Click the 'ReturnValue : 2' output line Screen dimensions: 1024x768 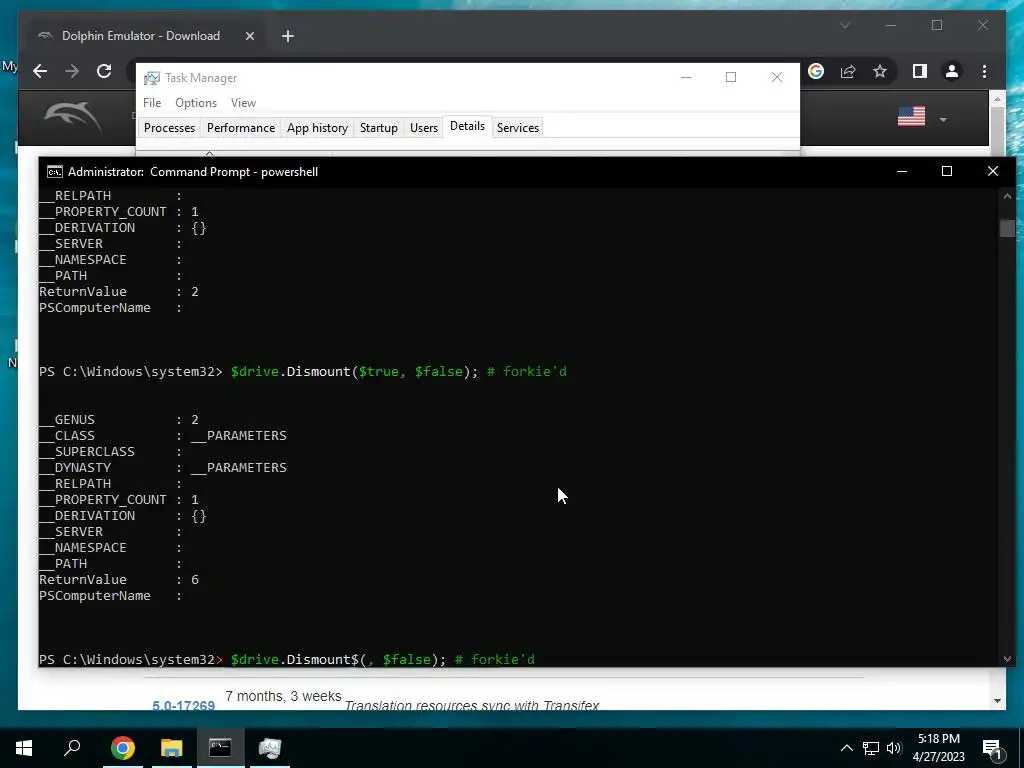[x=119, y=292]
